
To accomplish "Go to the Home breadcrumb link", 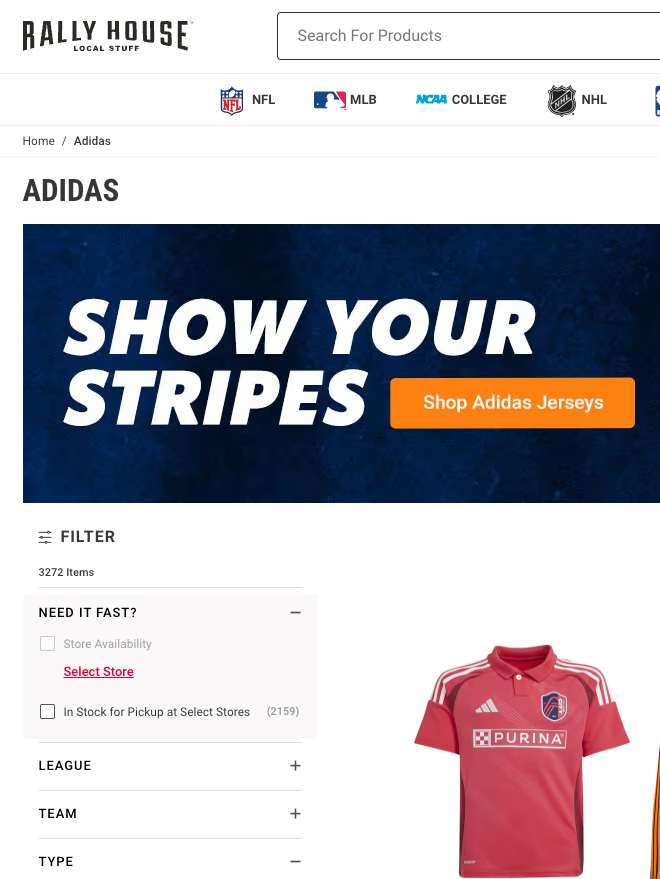I will click(39, 141).
